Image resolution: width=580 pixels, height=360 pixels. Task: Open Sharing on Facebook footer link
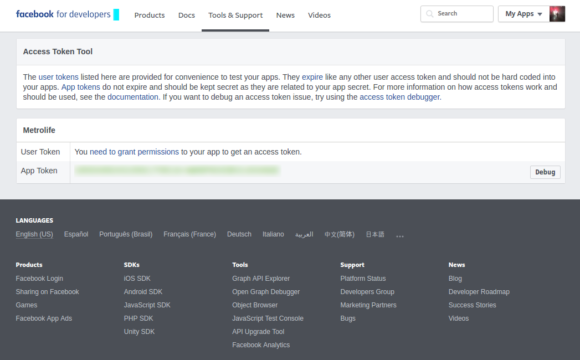(x=47, y=292)
